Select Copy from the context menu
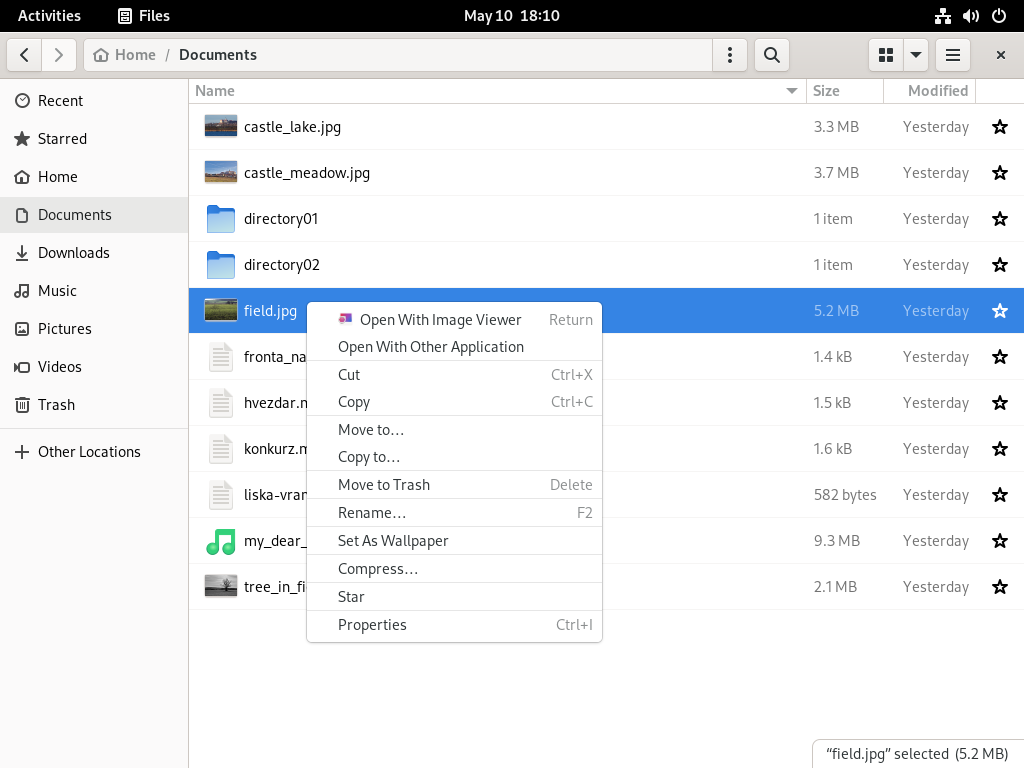 click(455, 402)
